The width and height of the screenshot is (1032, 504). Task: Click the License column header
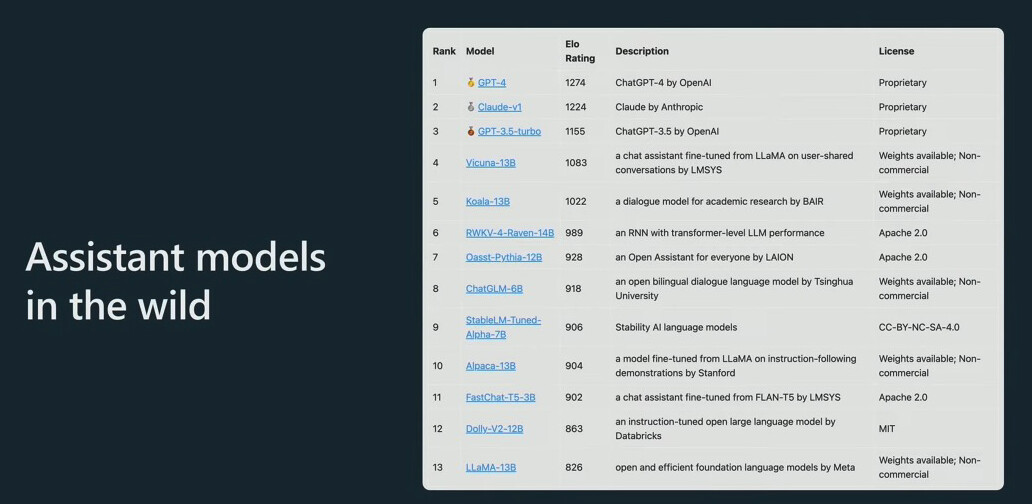pyautogui.click(x=896, y=51)
